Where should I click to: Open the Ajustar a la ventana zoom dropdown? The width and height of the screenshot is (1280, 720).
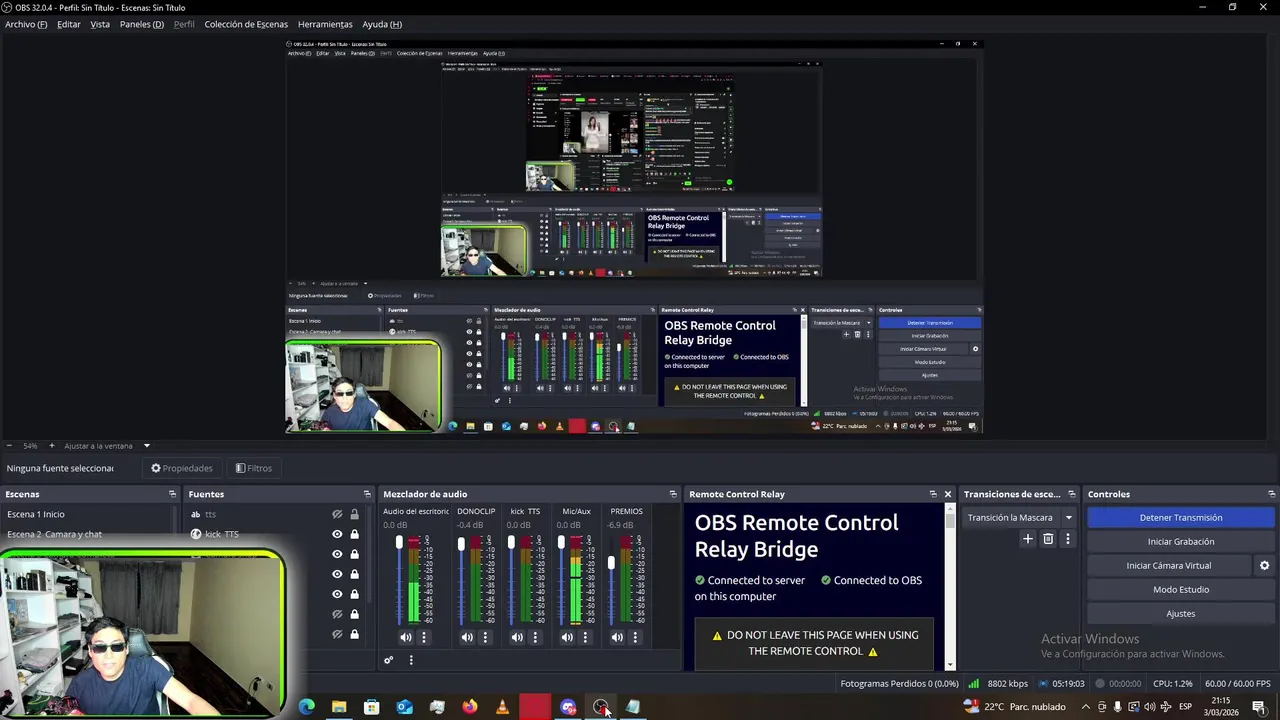coord(146,446)
